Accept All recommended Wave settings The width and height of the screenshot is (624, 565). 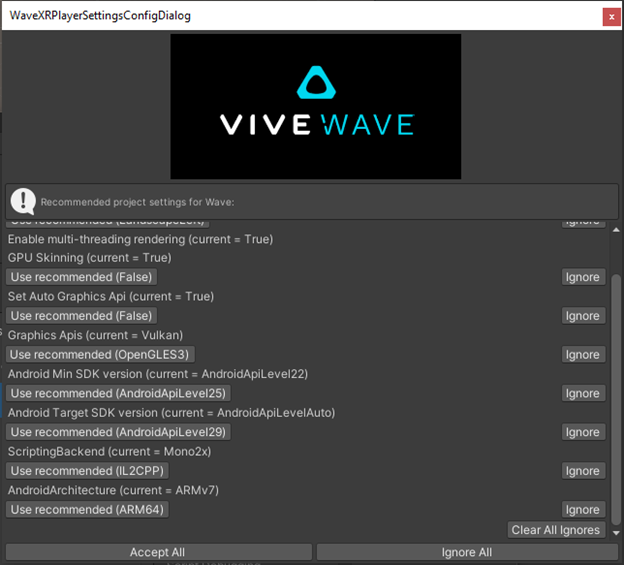point(157,552)
